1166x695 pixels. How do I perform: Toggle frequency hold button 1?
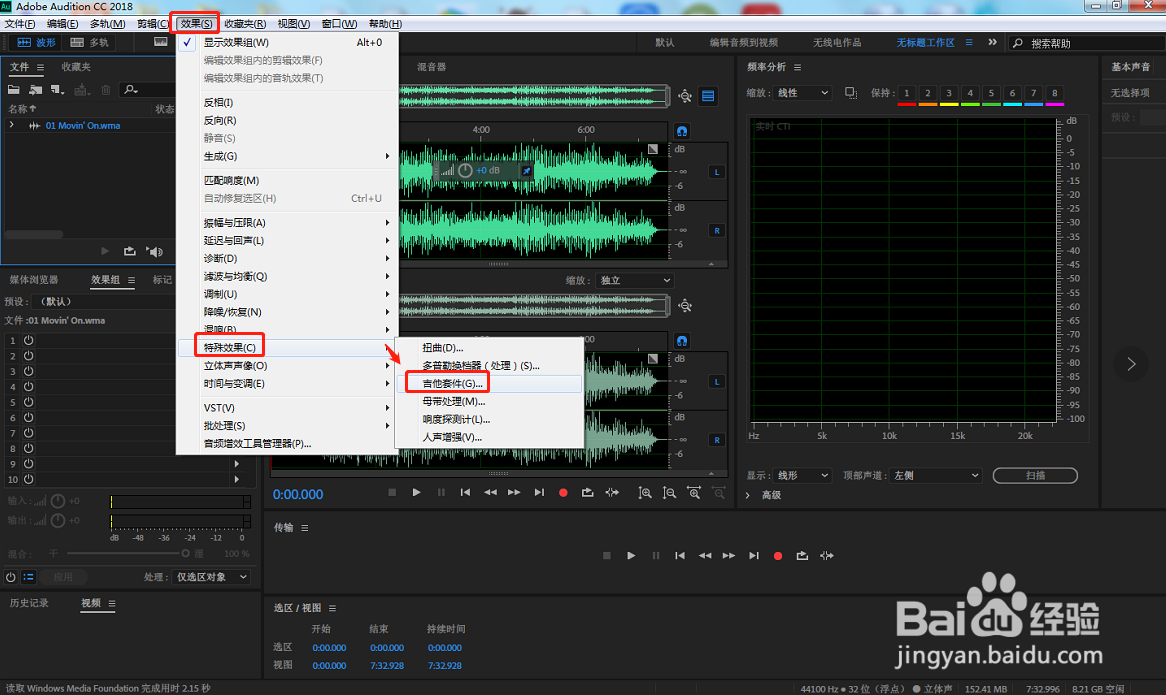tap(906, 93)
